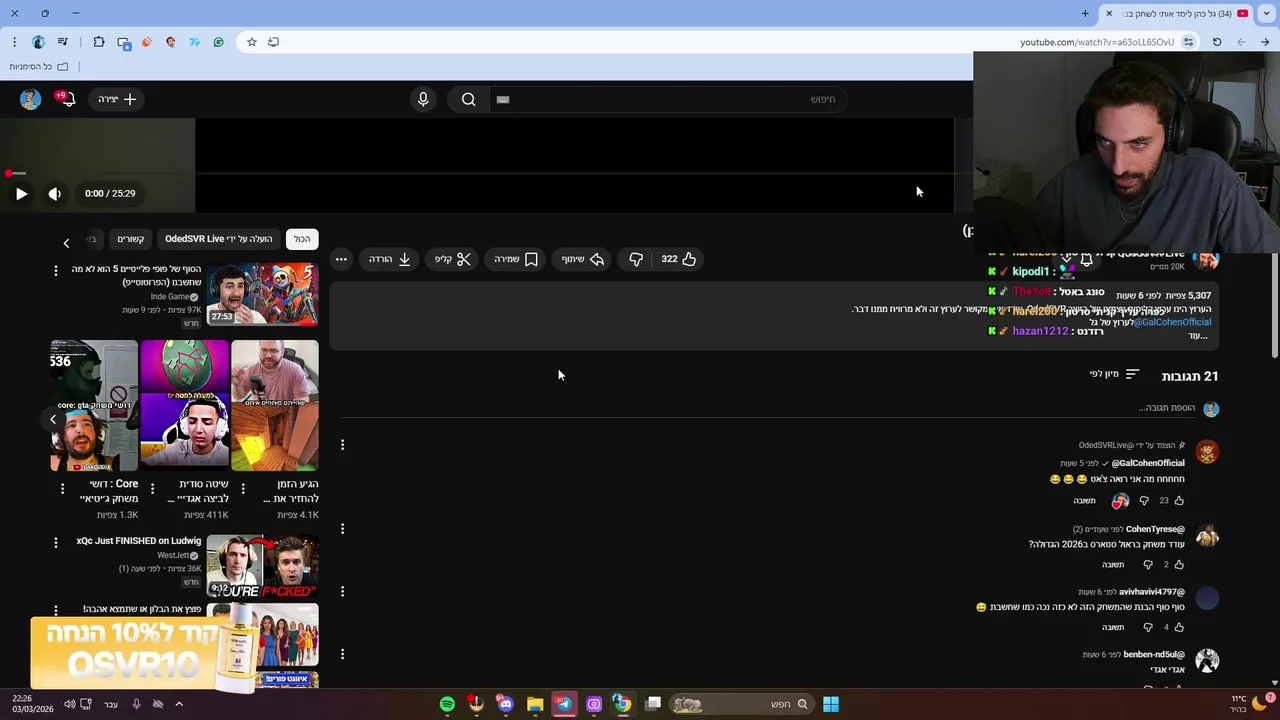Open Spotify from the taskbar
Screen dimensions: 1280x720
[447, 704]
